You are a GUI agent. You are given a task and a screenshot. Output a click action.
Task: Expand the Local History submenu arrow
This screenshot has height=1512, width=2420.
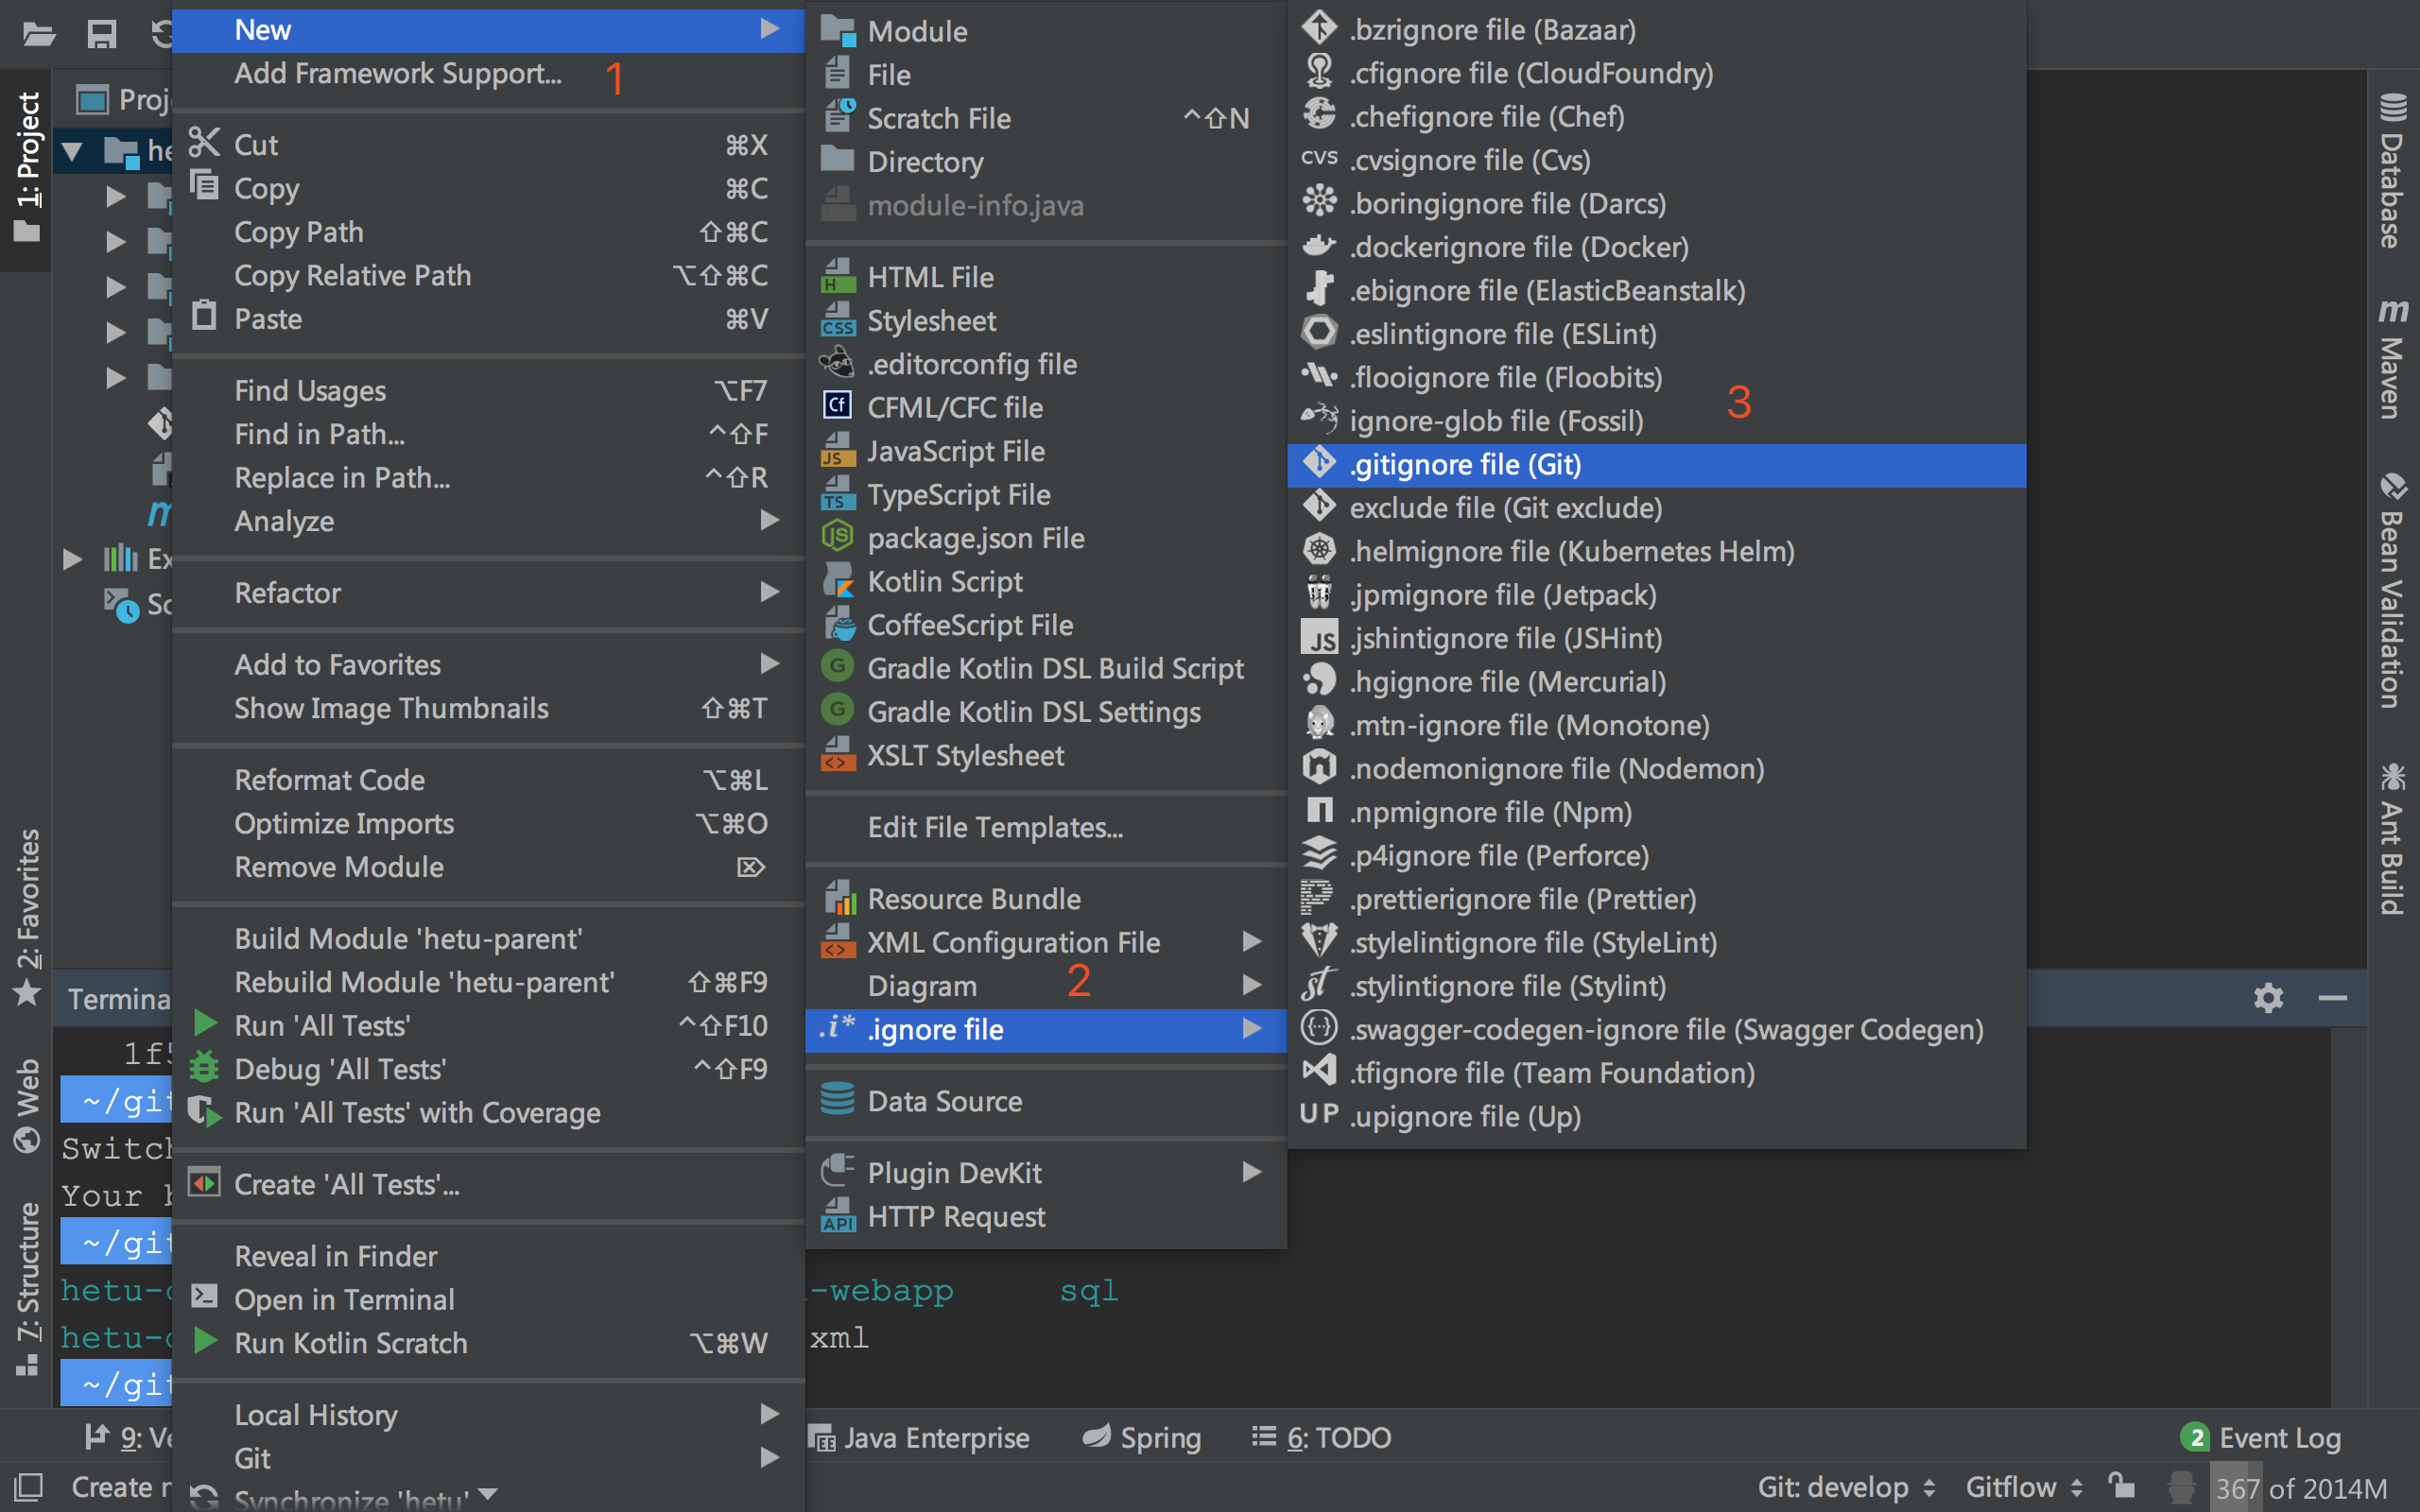click(769, 1414)
